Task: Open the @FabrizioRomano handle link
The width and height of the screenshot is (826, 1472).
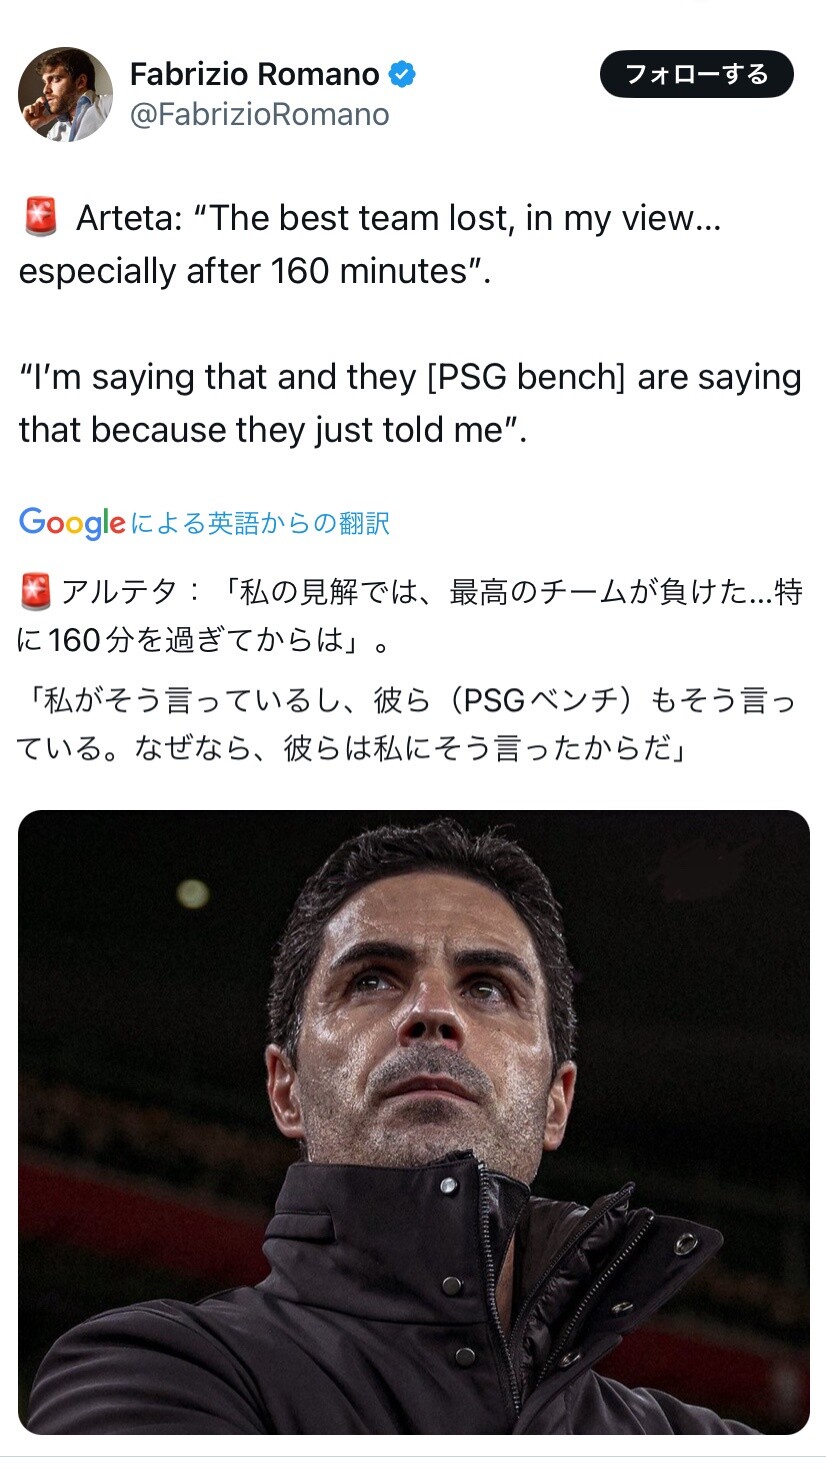Action: click(x=259, y=115)
